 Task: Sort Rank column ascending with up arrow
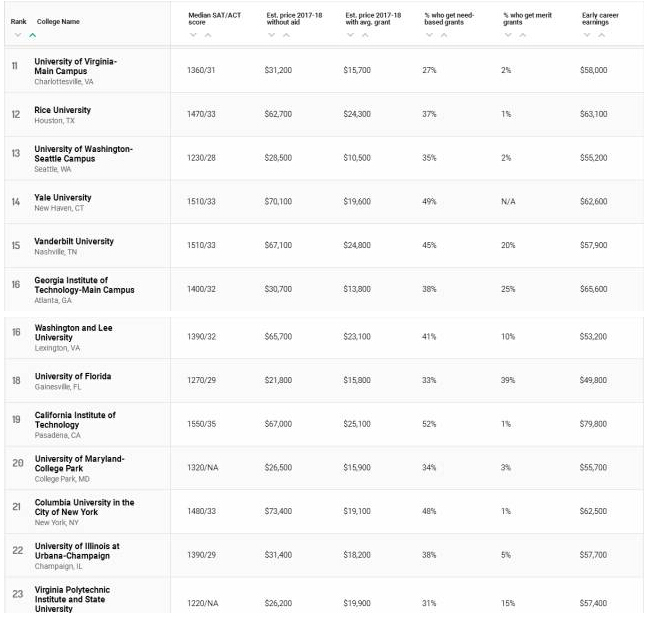coord(33,35)
